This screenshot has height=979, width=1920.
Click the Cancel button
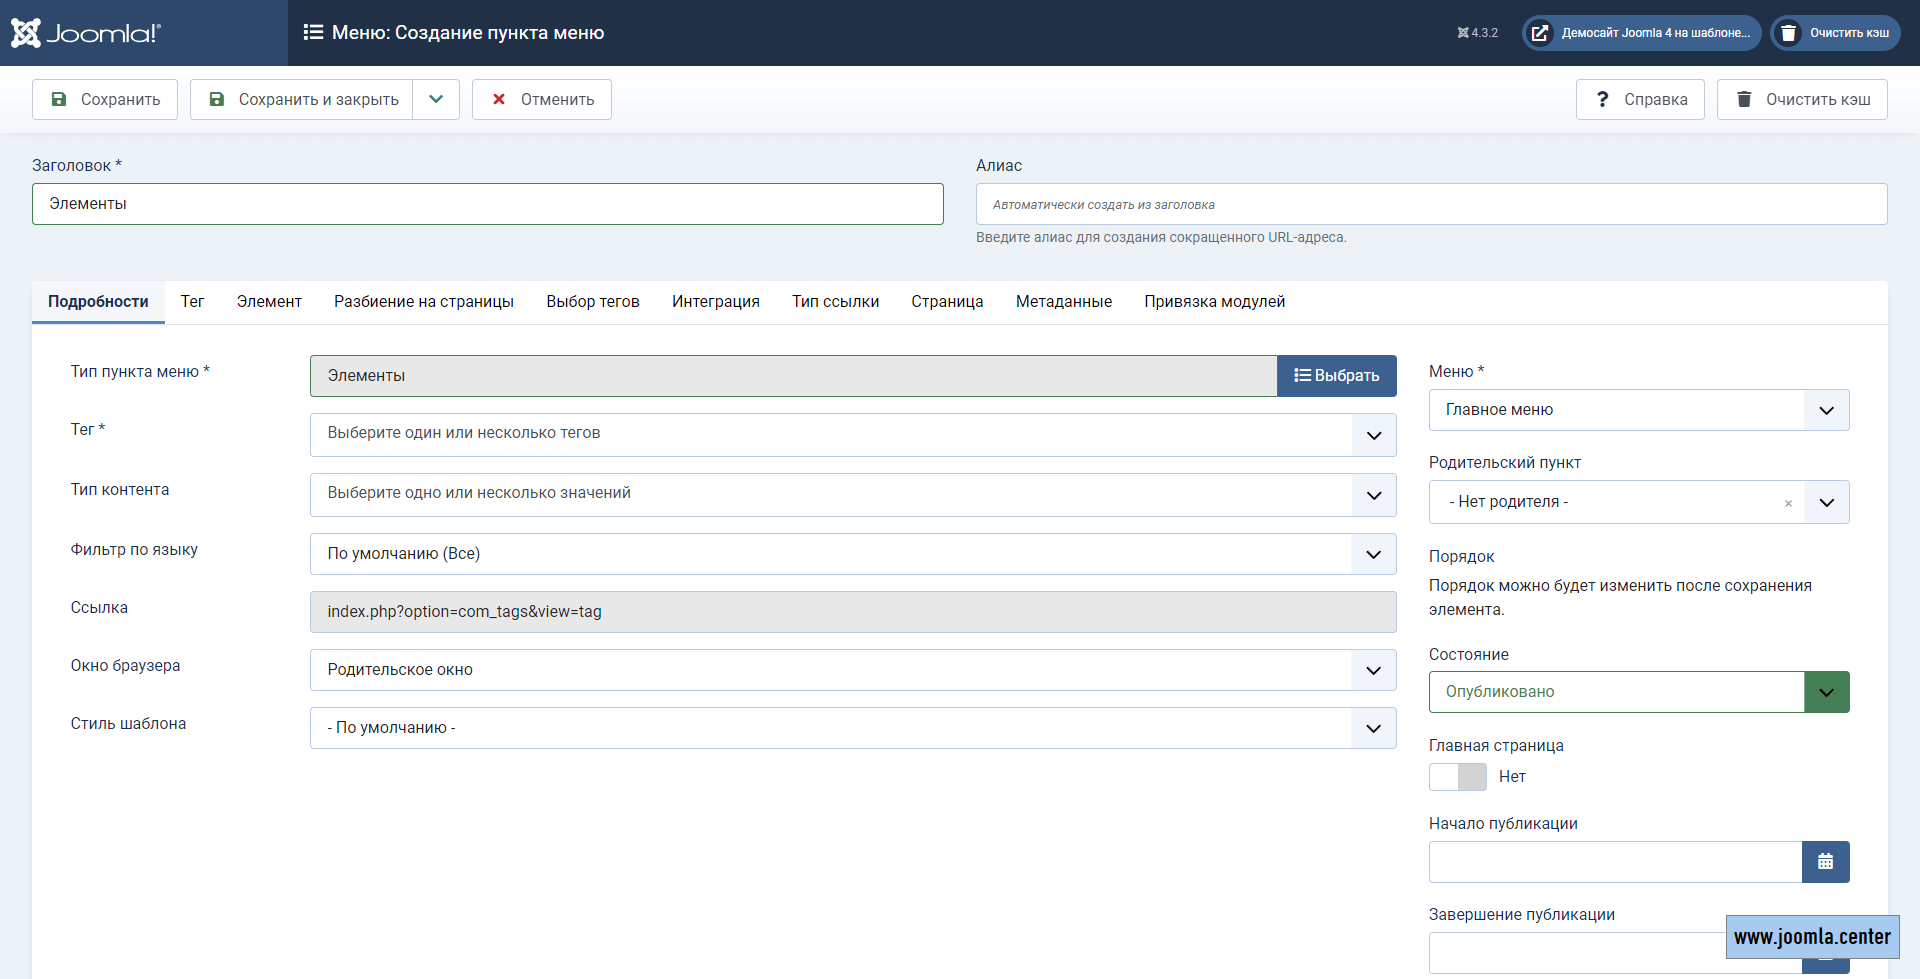[541, 100]
